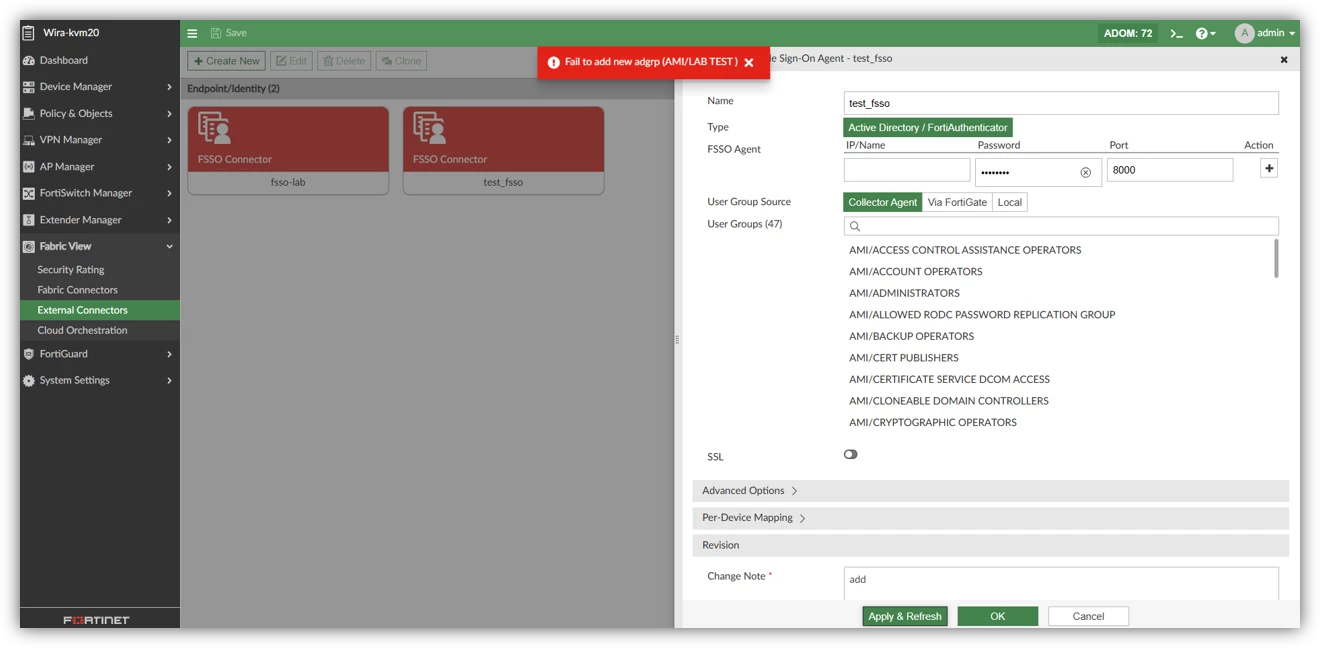Select Via FortiGate group source
The image size is (1320, 648).
point(957,202)
